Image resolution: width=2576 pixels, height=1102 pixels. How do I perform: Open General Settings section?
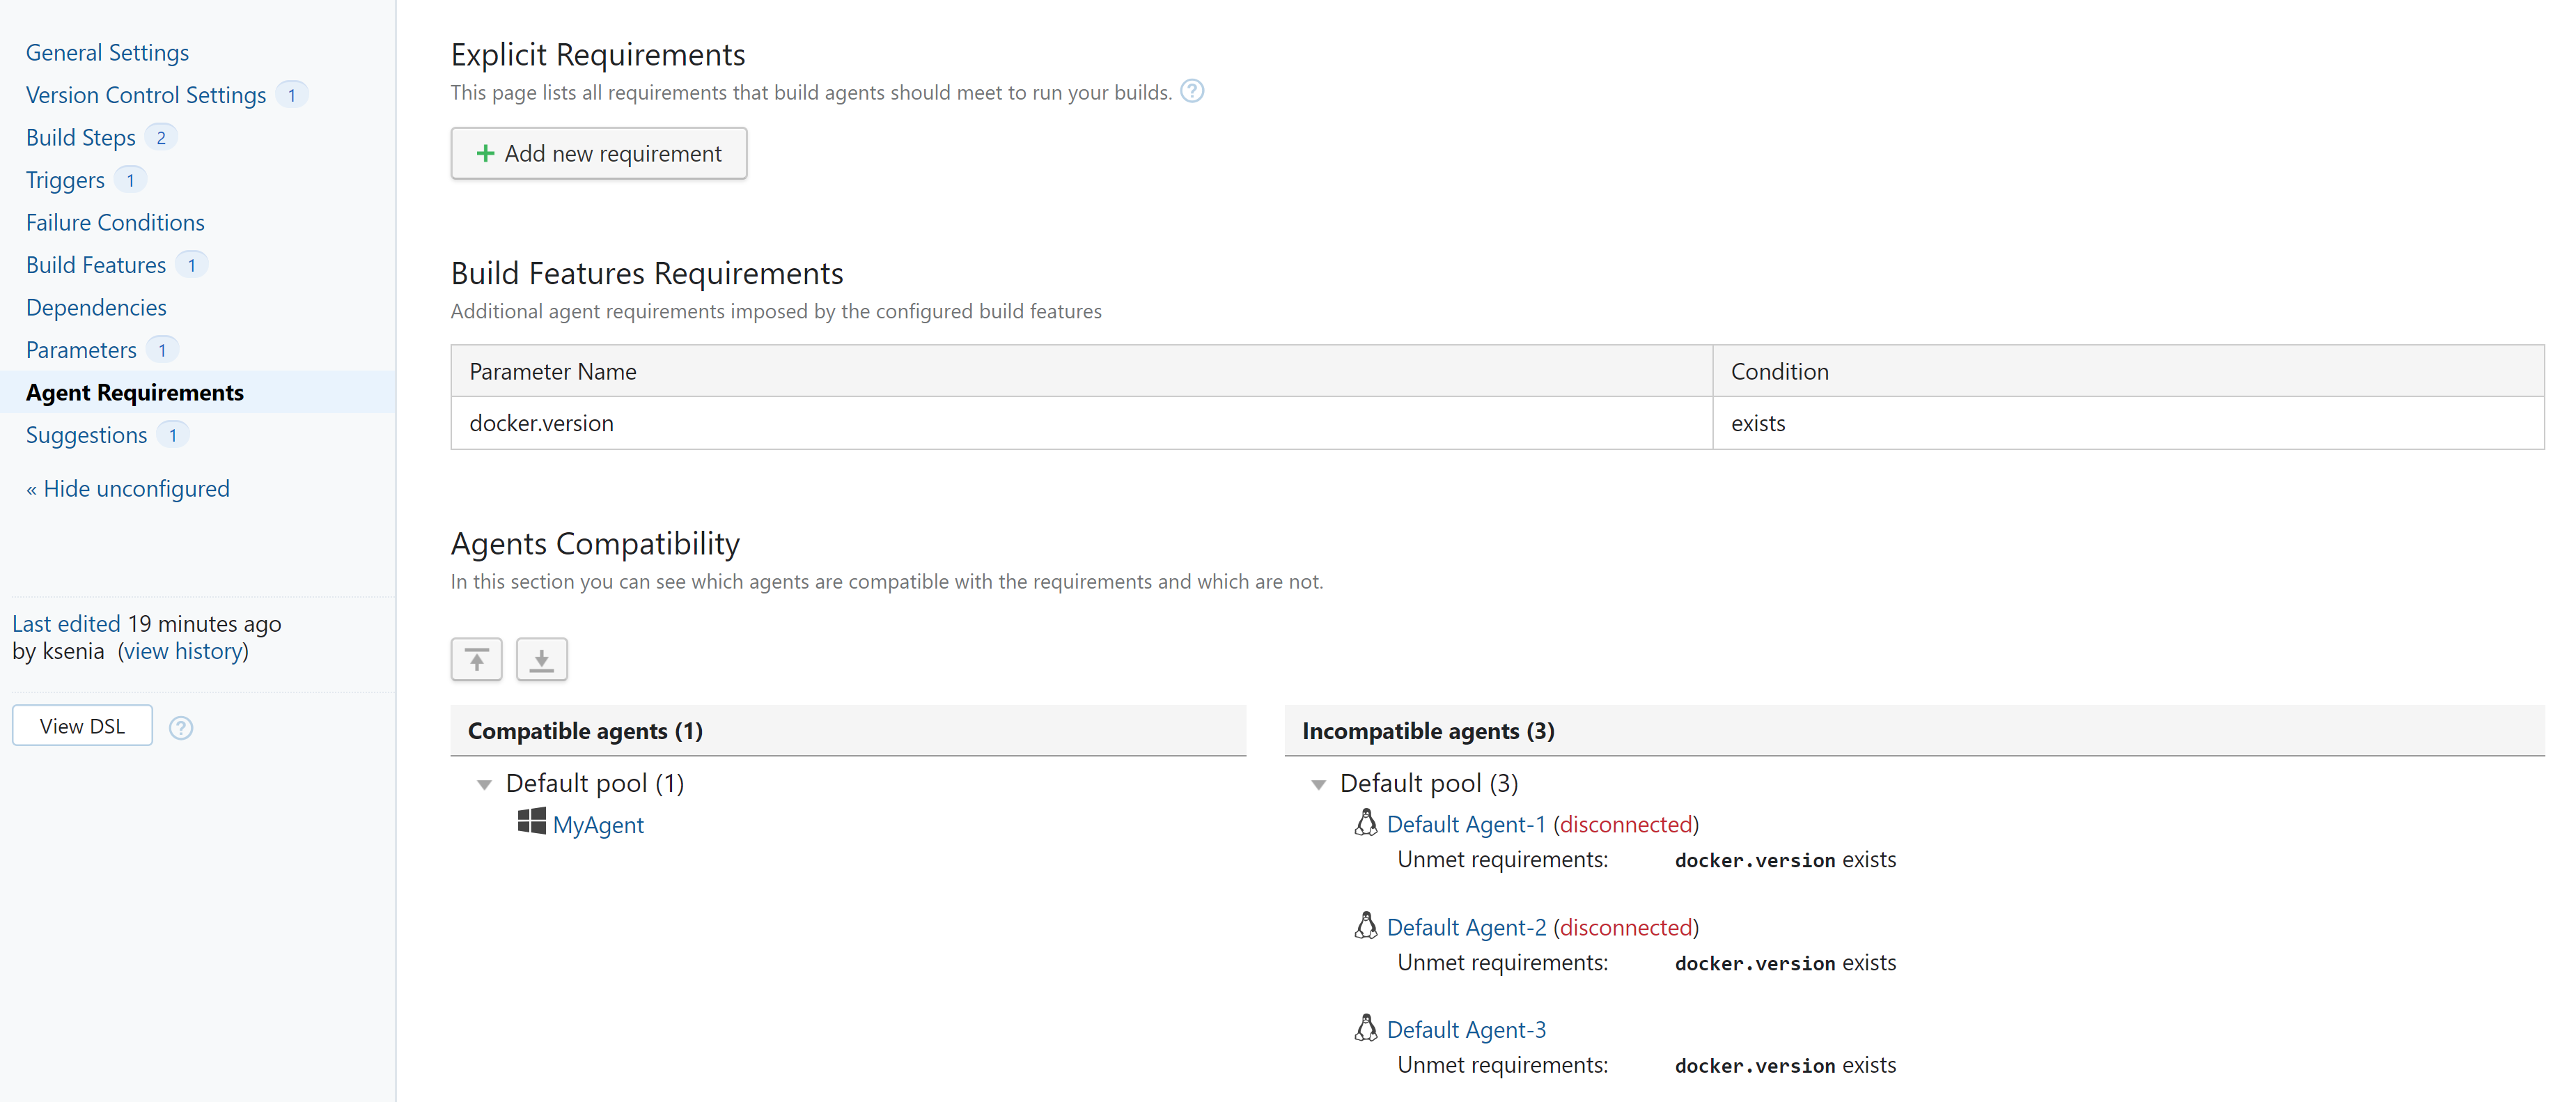[107, 52]
